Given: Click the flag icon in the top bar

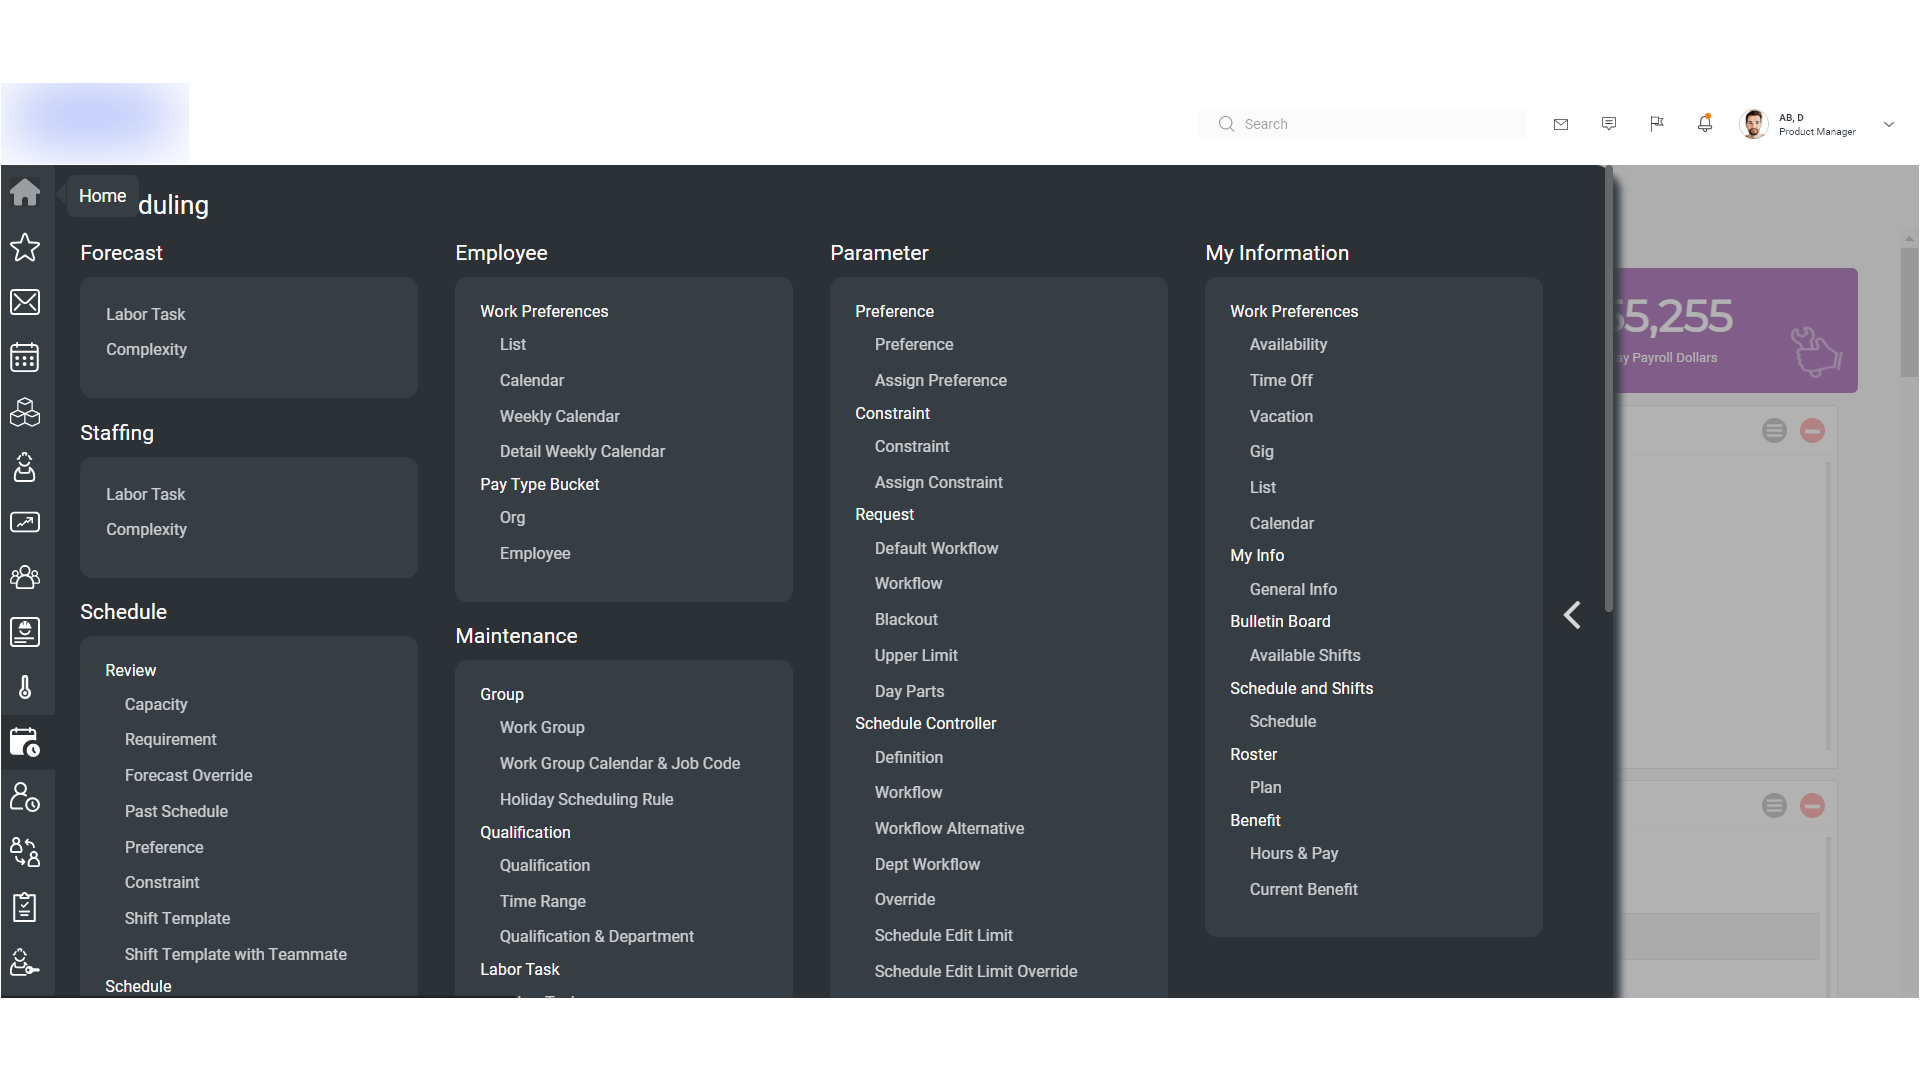Looking at the screenshot, I should click(1657, 123).
